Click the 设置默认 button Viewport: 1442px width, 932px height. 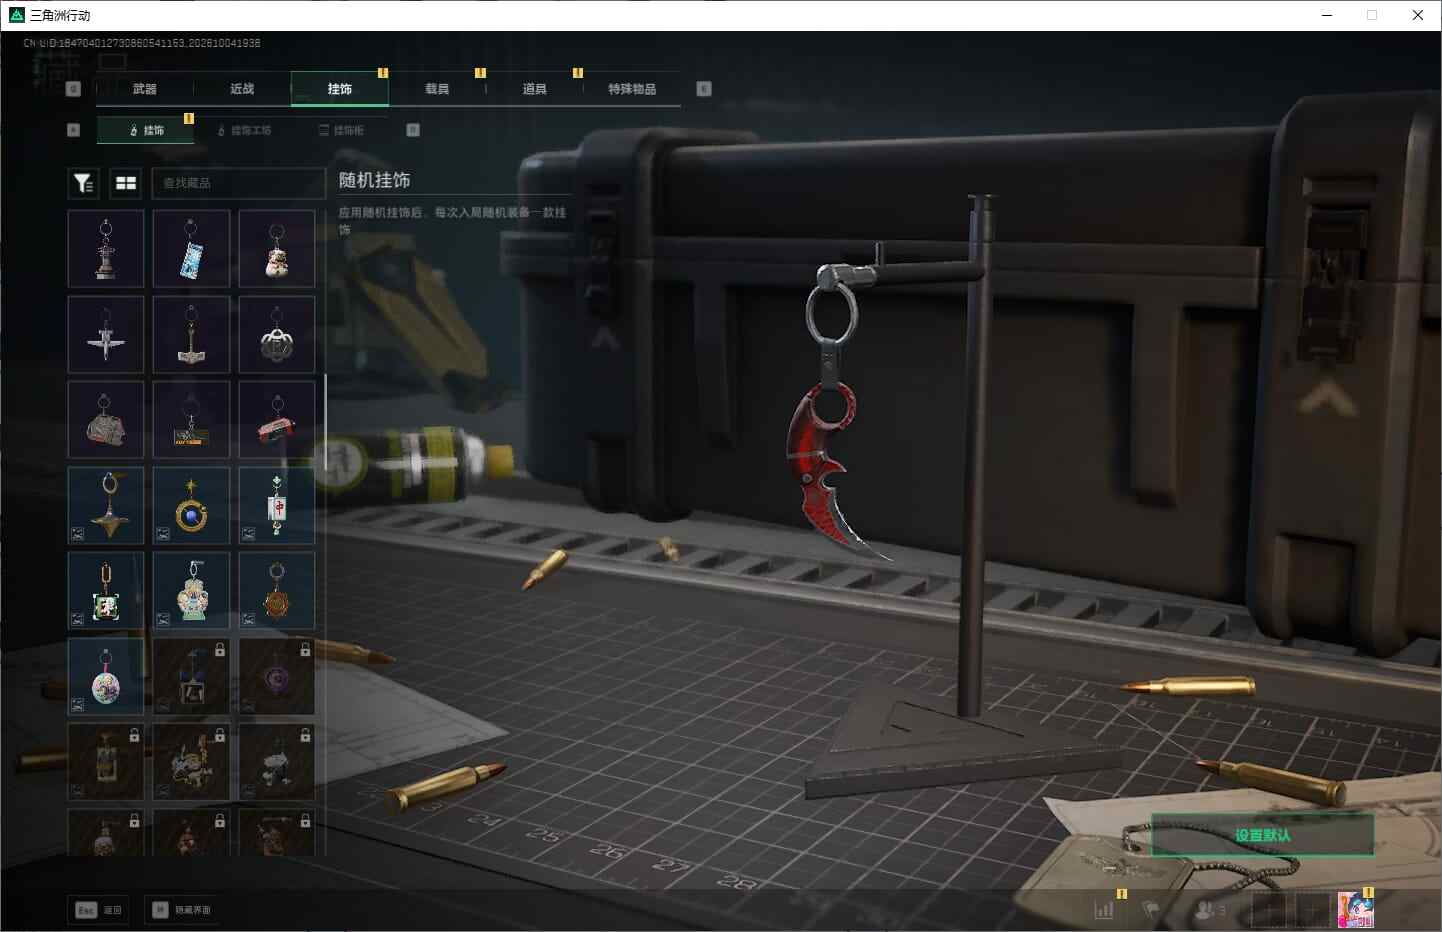point(1262,835)
